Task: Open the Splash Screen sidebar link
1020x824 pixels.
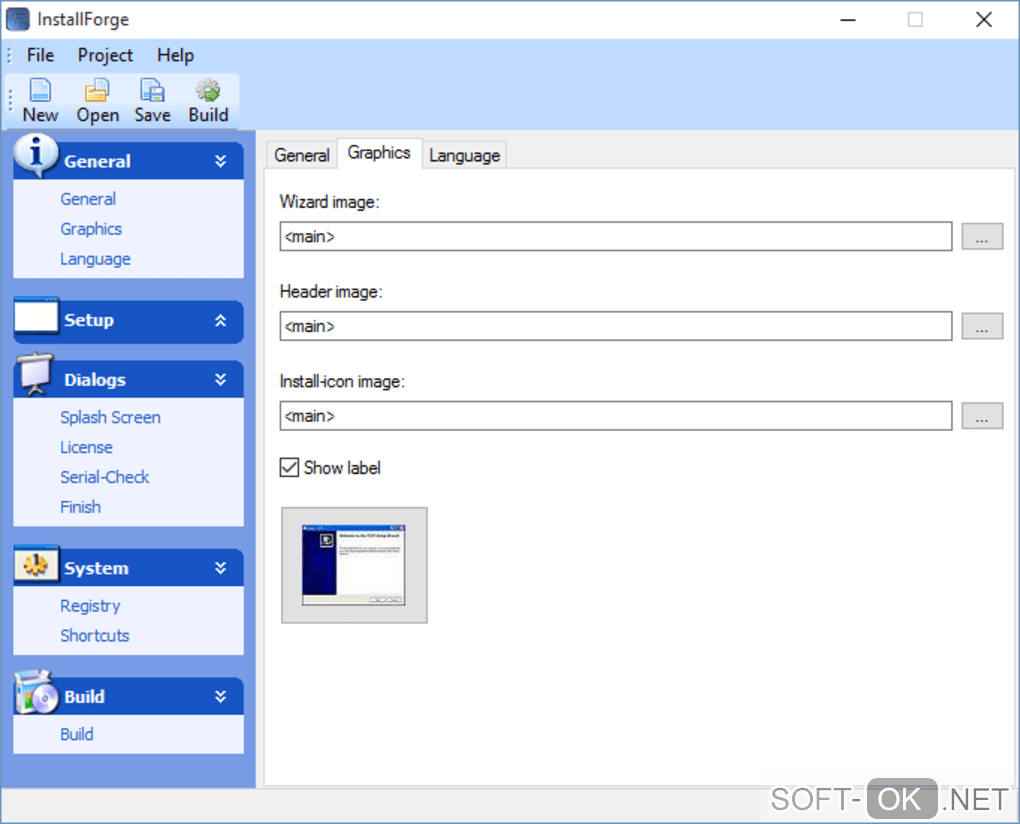Action: pos(110,417)
